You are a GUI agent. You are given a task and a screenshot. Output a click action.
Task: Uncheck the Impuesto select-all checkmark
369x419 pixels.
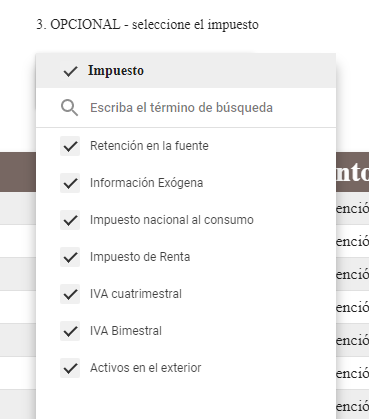tap(70, 71)
